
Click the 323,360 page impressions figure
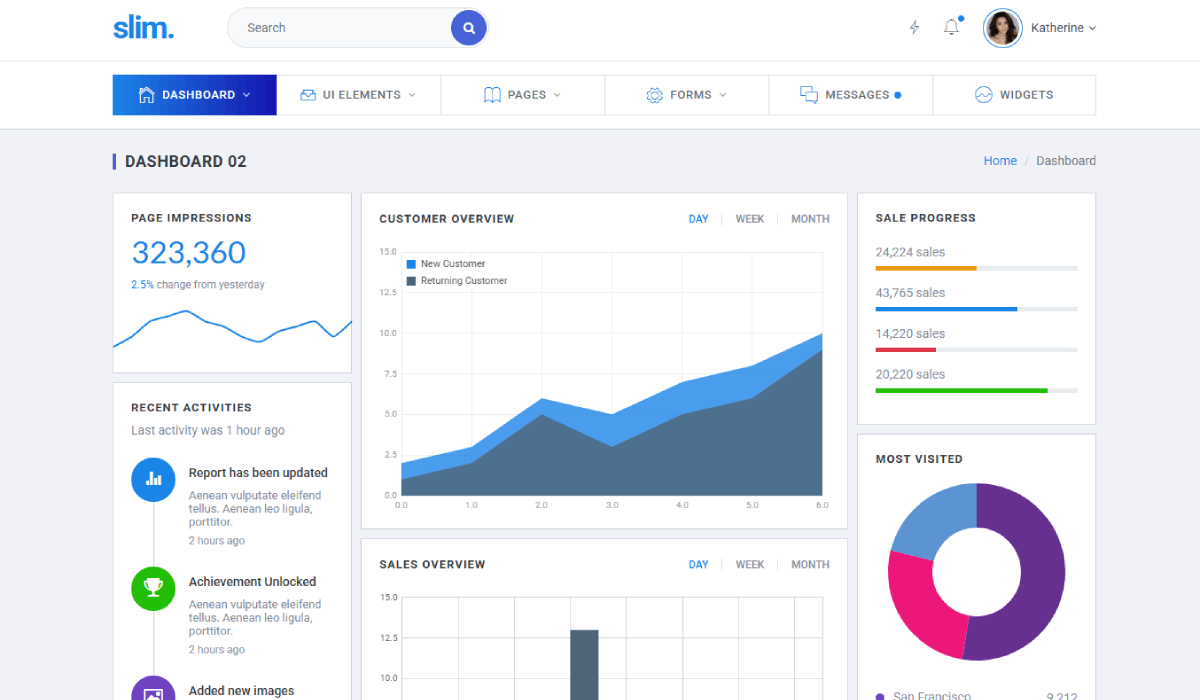(x=189, y=252)
